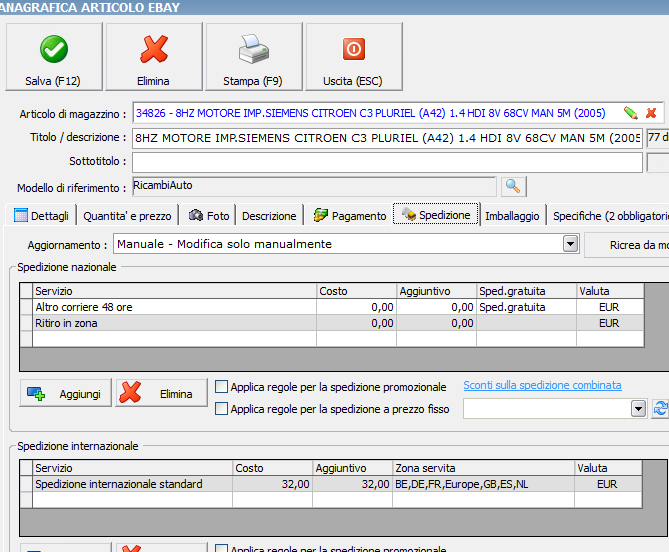Click Sped.gratuita cell of Altro corriere row
Image resolution: width=669 pixels, height=552 pixels.
pos(526,307)
